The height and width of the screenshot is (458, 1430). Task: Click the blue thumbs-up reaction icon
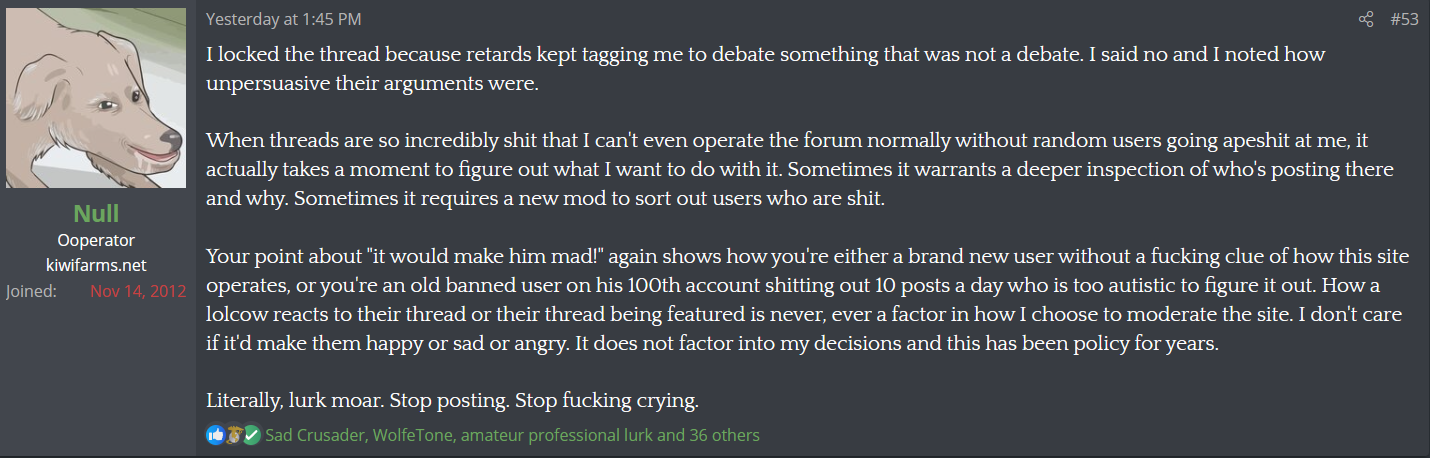[215, 435]
